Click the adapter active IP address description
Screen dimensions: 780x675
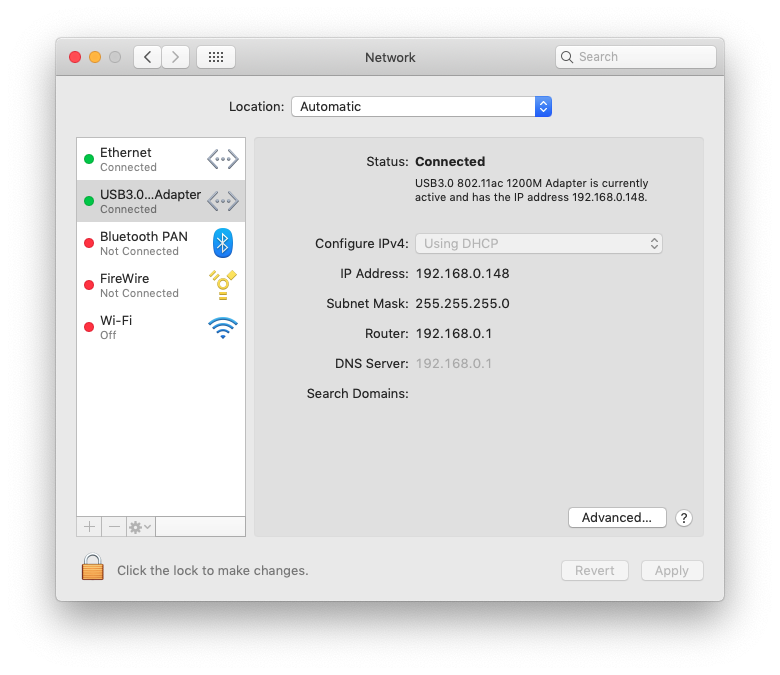point(531,190)
